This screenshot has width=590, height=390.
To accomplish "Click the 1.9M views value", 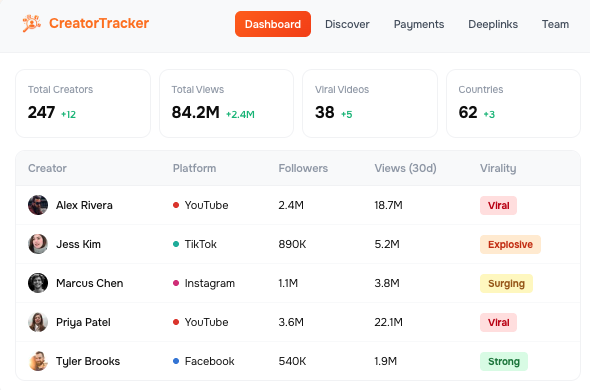I will click(386, 361).
